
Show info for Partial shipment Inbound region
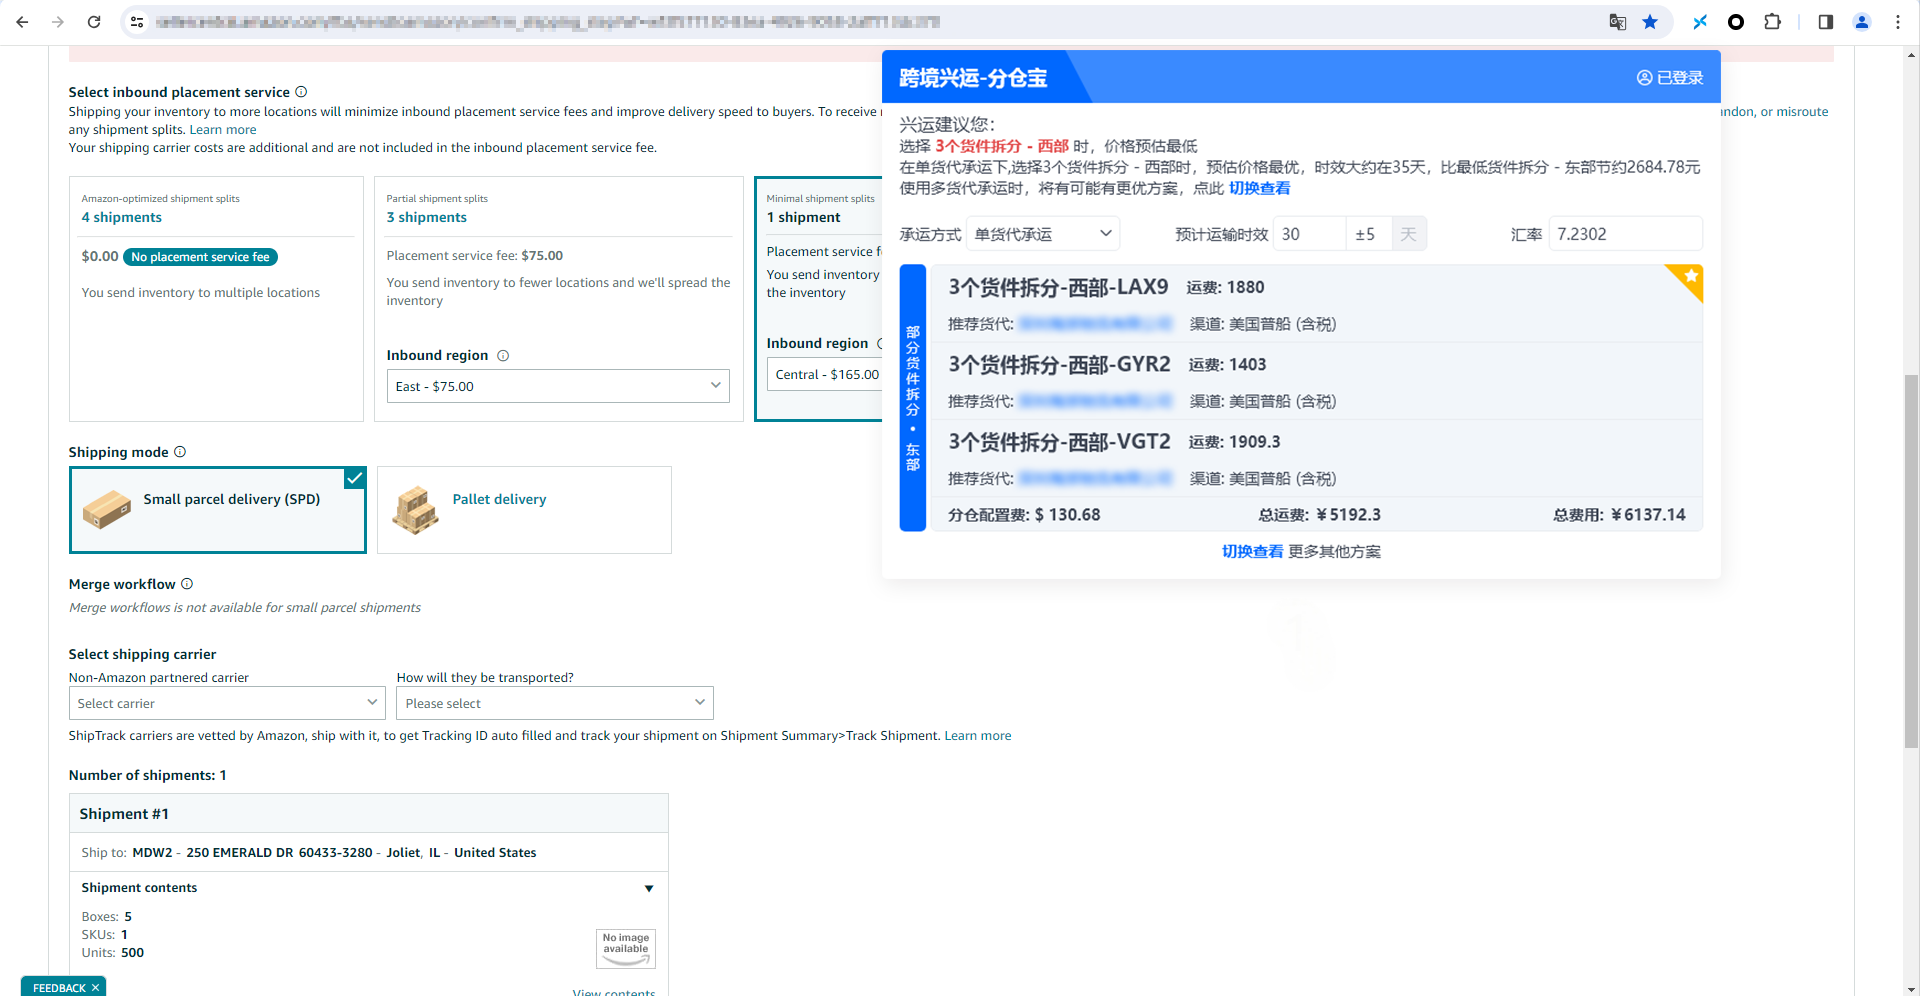pyautogui.click(x=503, y=356)
